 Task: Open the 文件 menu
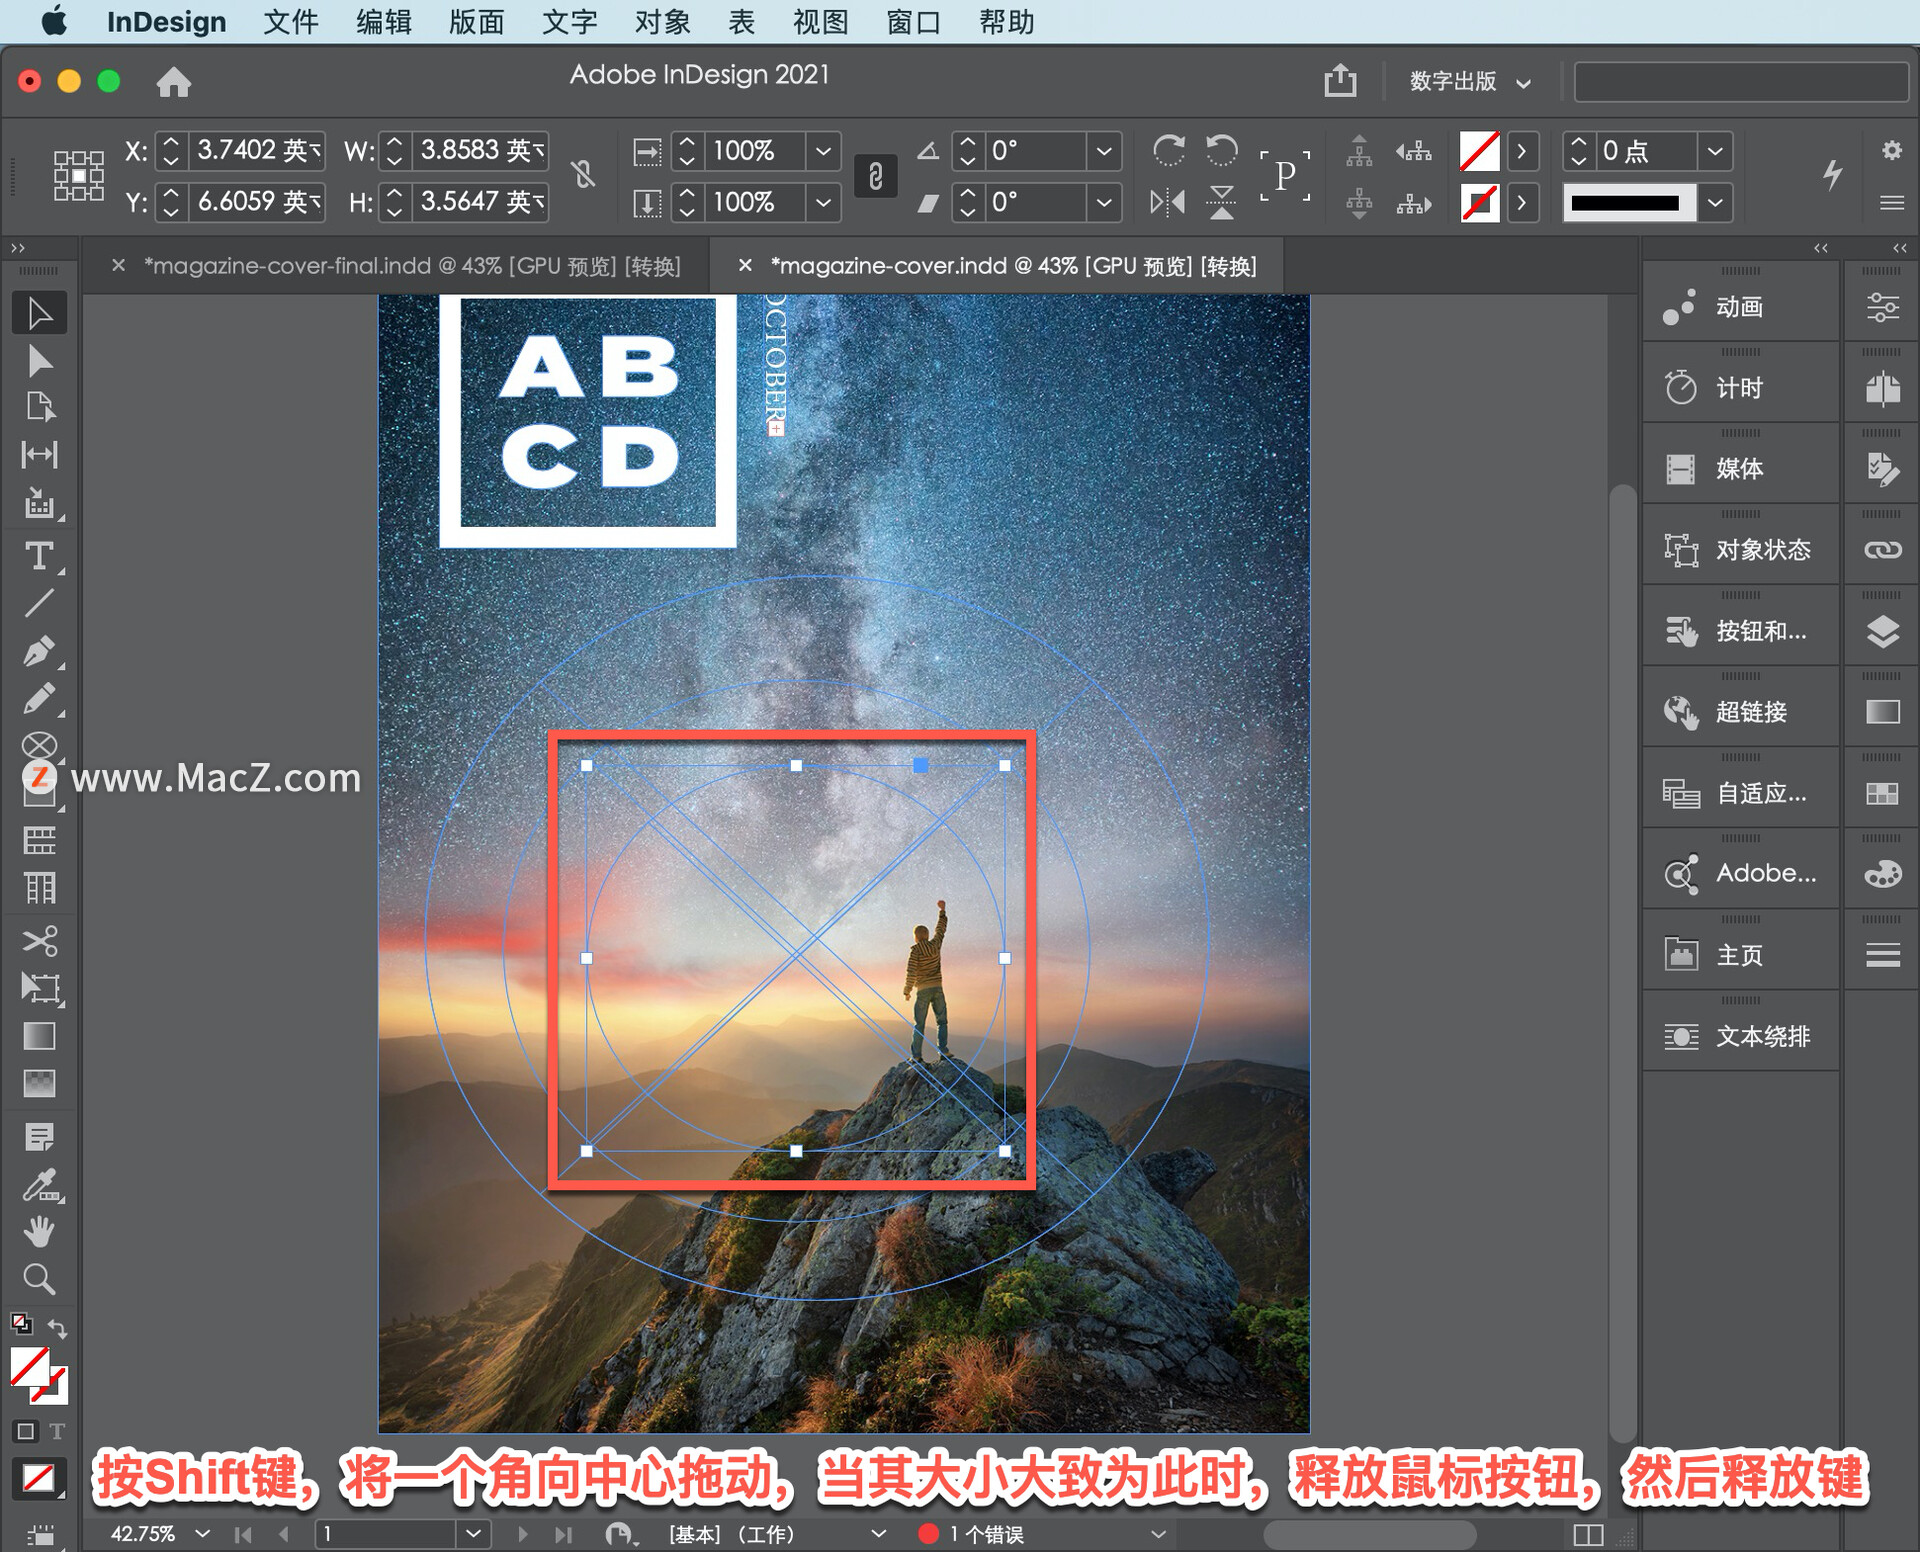point(291,22)
